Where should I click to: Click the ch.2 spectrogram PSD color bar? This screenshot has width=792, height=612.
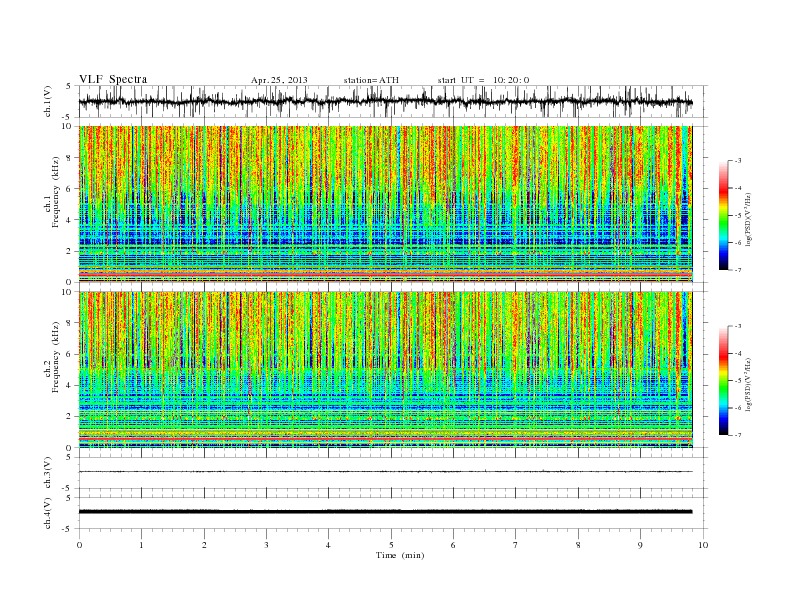click(x=723, y=381)
